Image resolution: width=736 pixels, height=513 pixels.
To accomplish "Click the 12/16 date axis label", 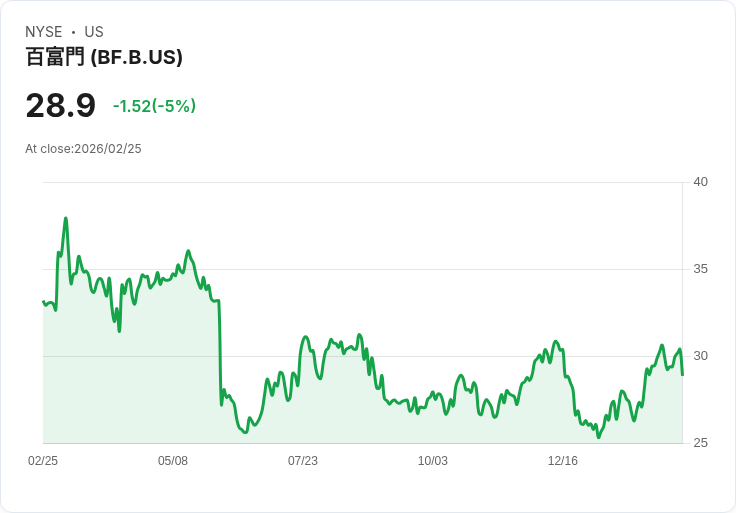I will click(x=563, y=461).
